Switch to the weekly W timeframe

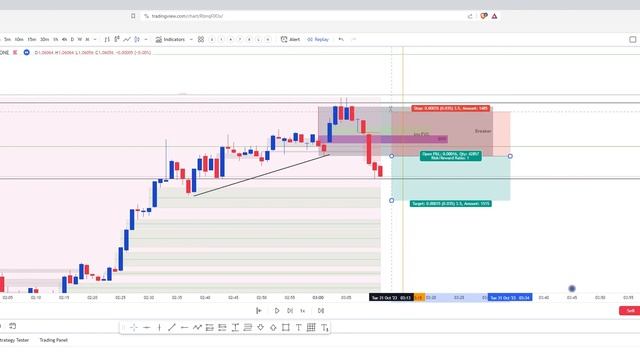click(80, 40)
